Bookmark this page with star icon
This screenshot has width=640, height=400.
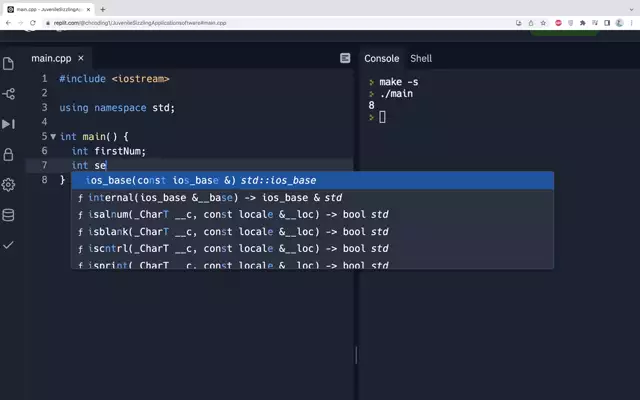(543, 23)
